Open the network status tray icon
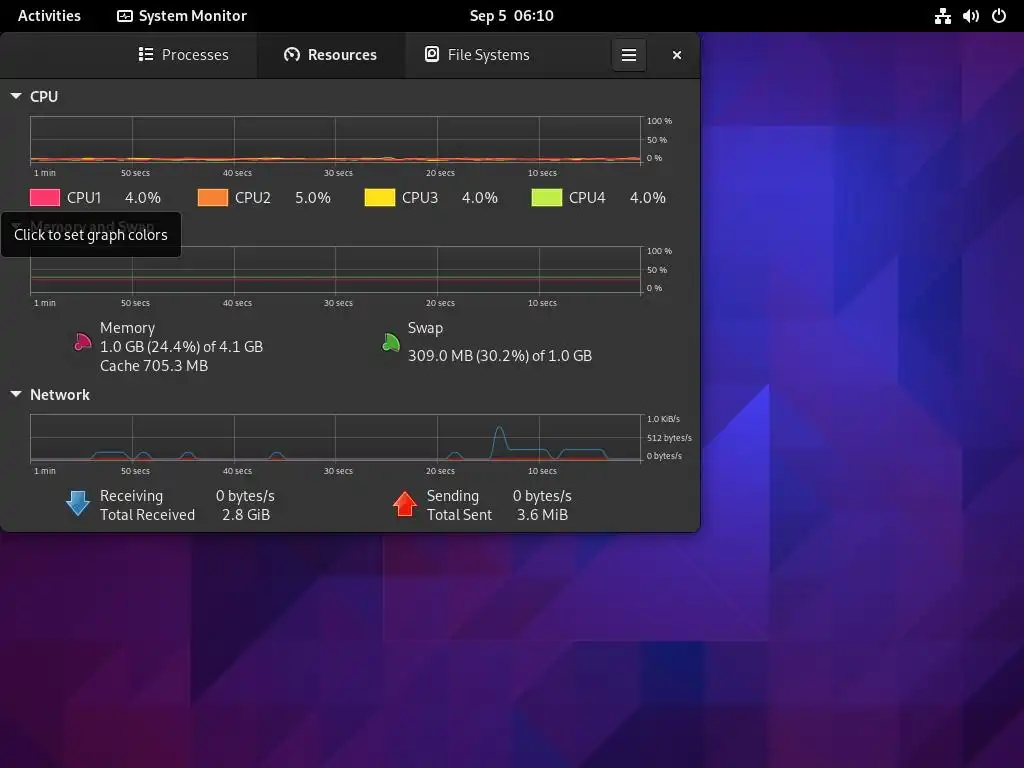The height and width of the screenshot is (768, 1024). tap(942, 16)
